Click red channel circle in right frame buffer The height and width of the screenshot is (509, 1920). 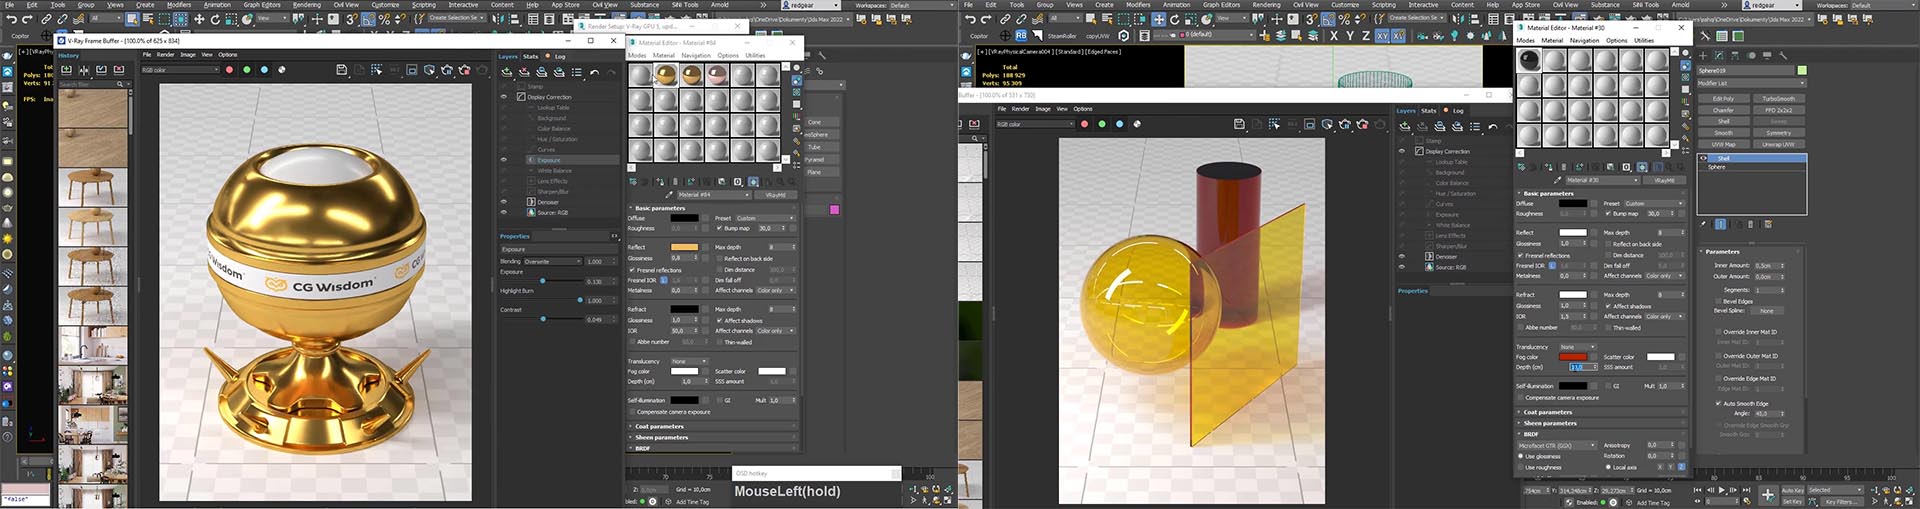[1084, 124]
